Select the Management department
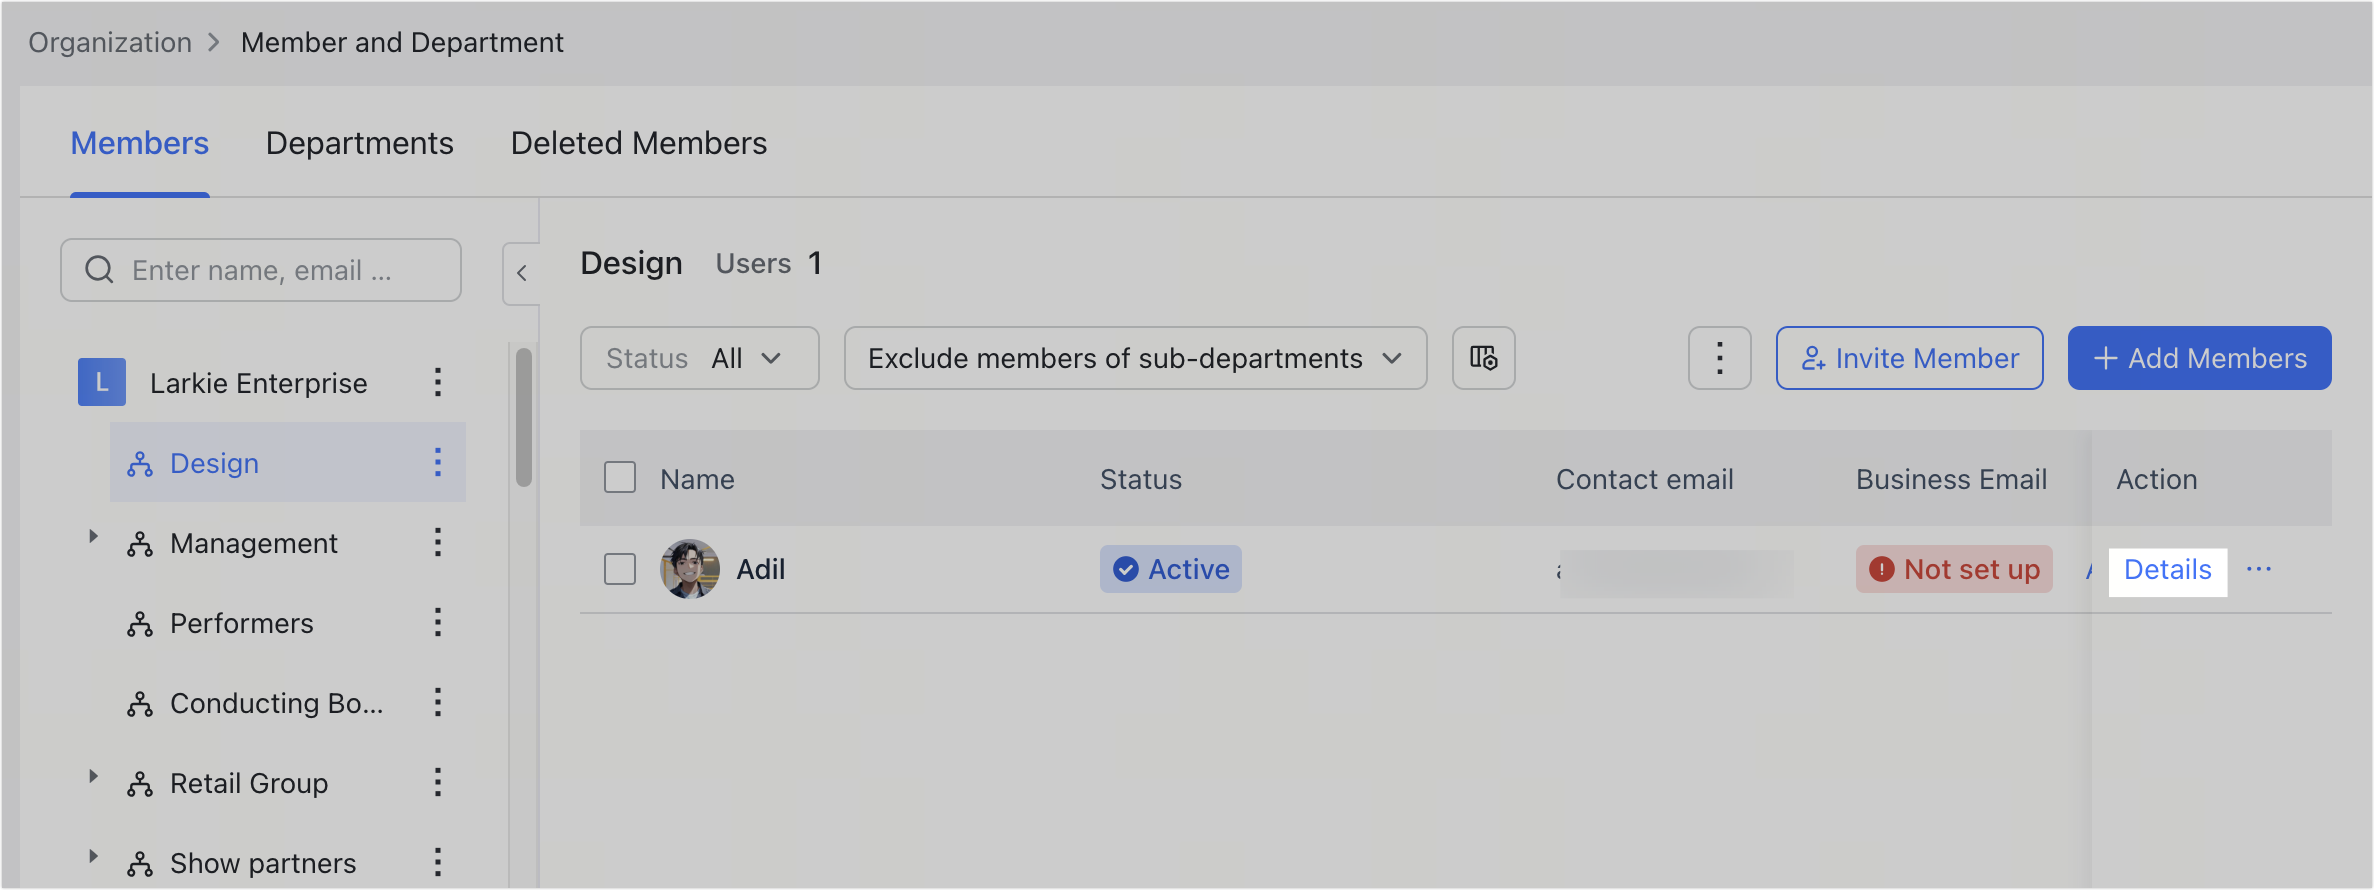 254,543
